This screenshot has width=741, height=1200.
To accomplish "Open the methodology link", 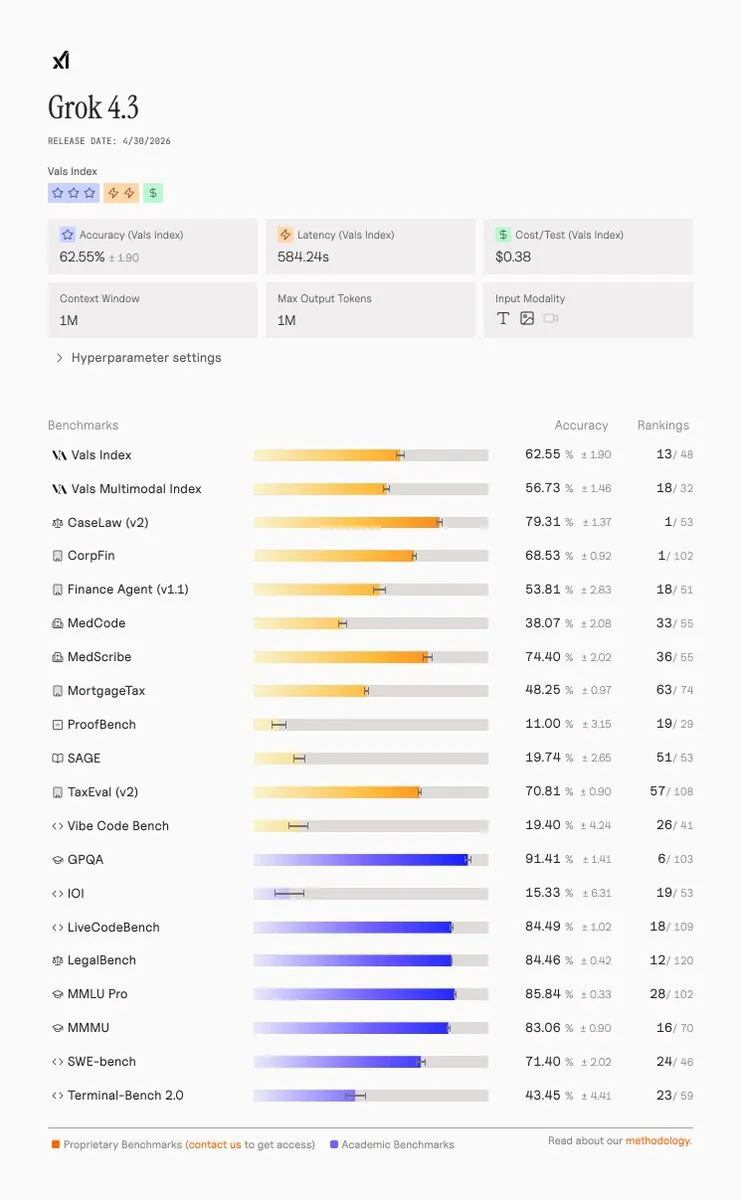I will coord(658,1141).
